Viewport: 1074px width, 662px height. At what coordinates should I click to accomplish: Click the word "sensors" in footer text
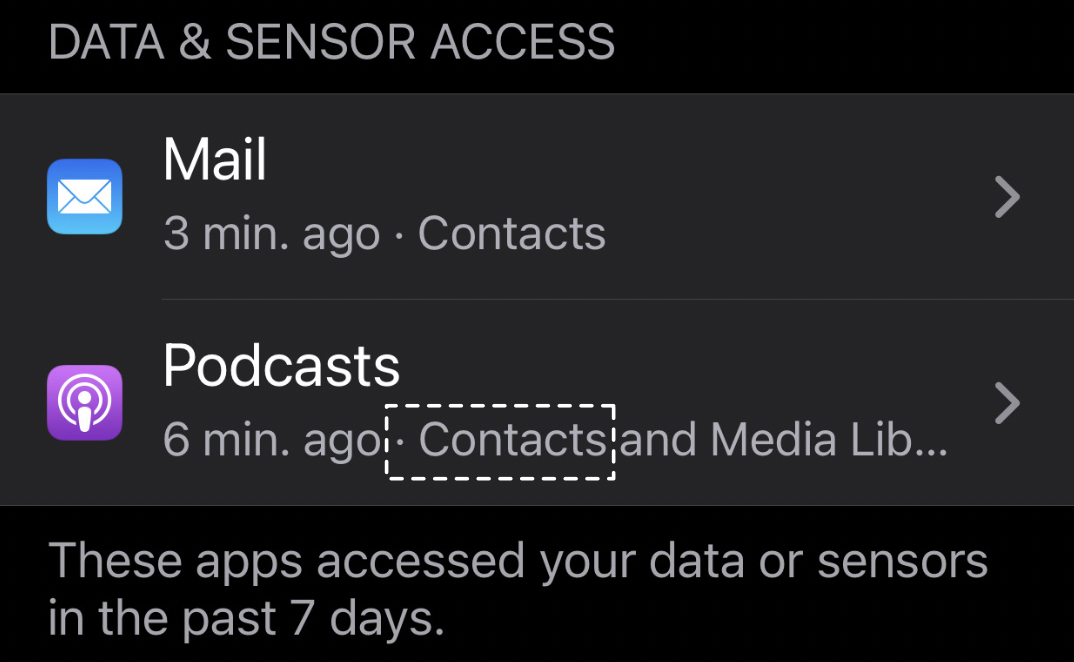(x=902, y=562)
